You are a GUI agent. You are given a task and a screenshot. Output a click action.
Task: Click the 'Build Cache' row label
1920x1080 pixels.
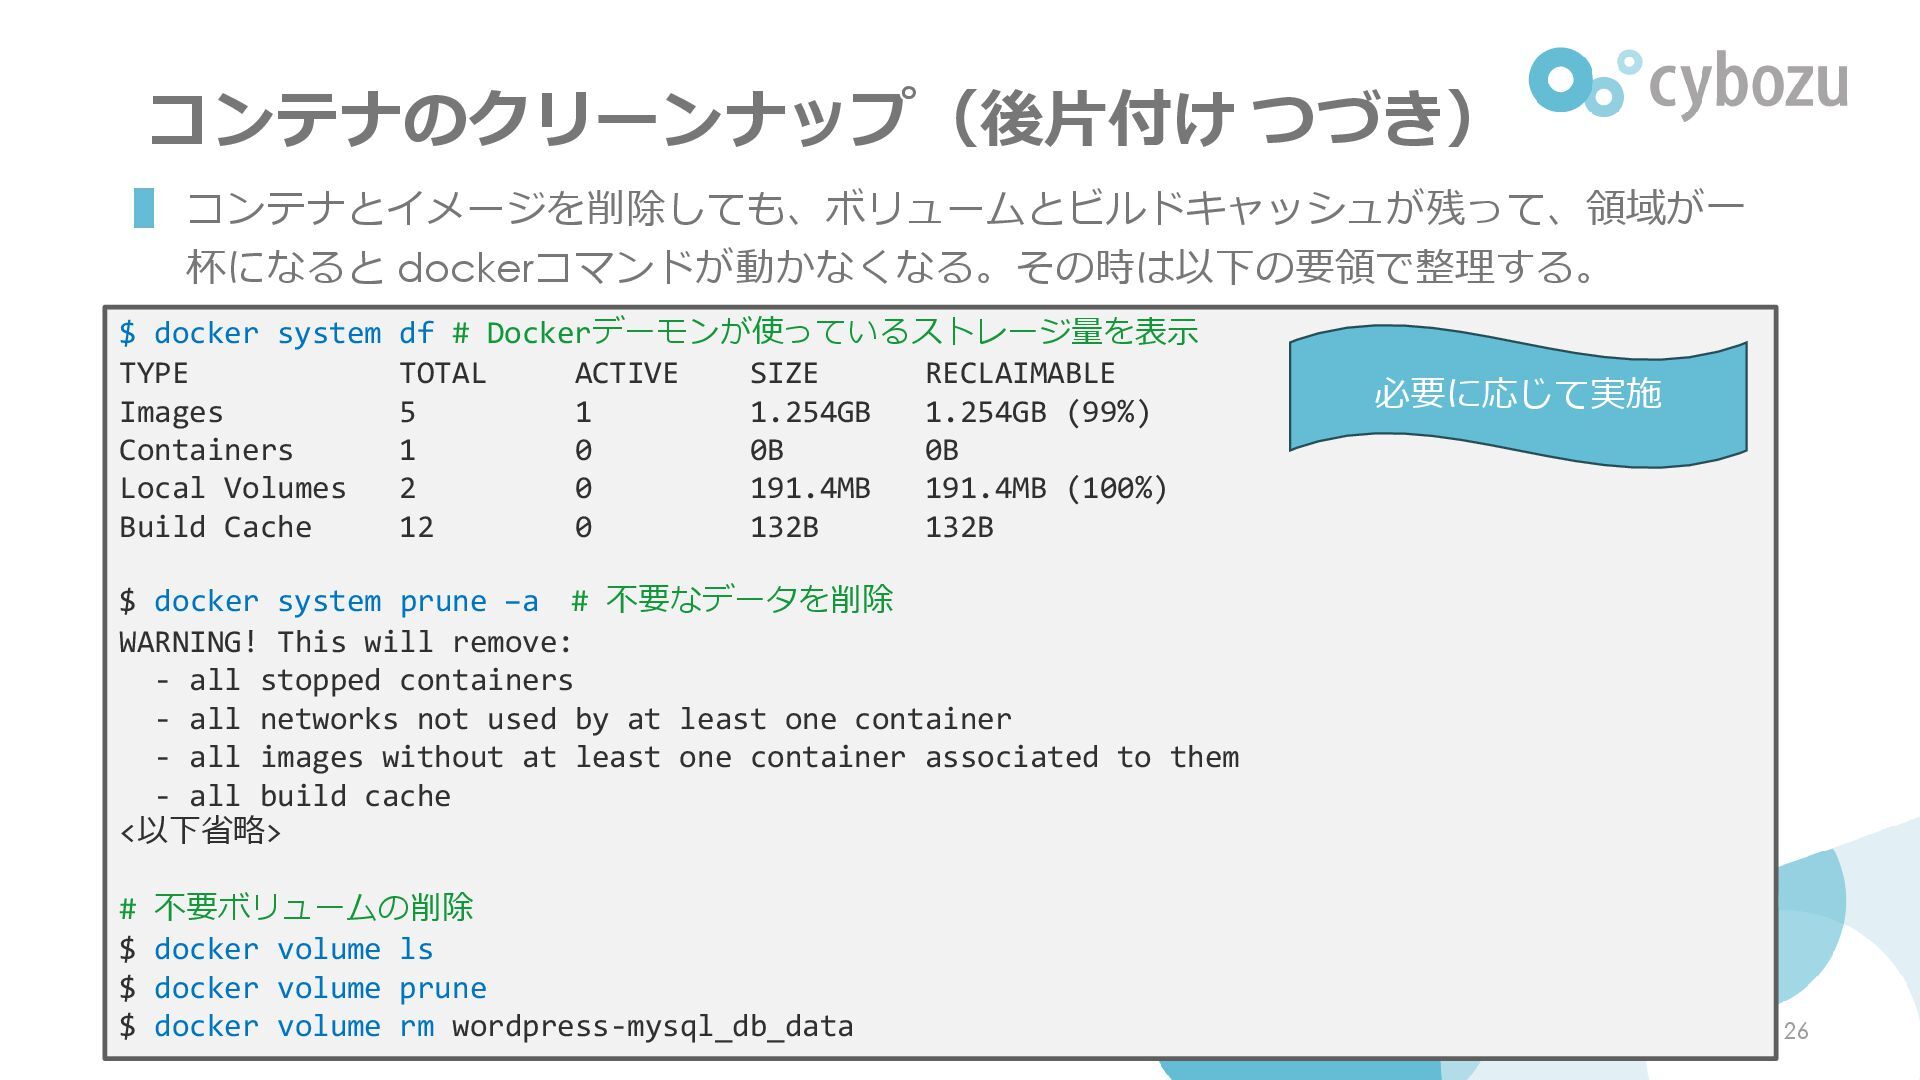(x=215, y=527)
